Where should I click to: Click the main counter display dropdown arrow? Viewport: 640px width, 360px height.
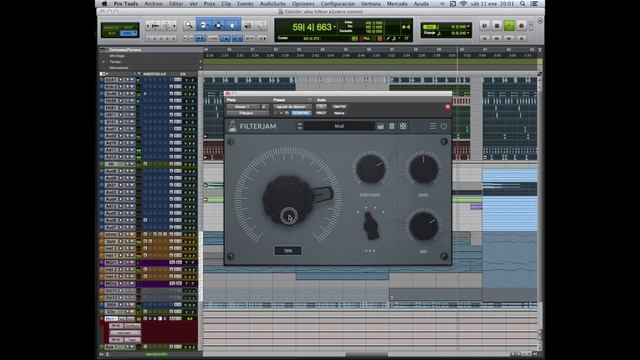pos(335,27)
